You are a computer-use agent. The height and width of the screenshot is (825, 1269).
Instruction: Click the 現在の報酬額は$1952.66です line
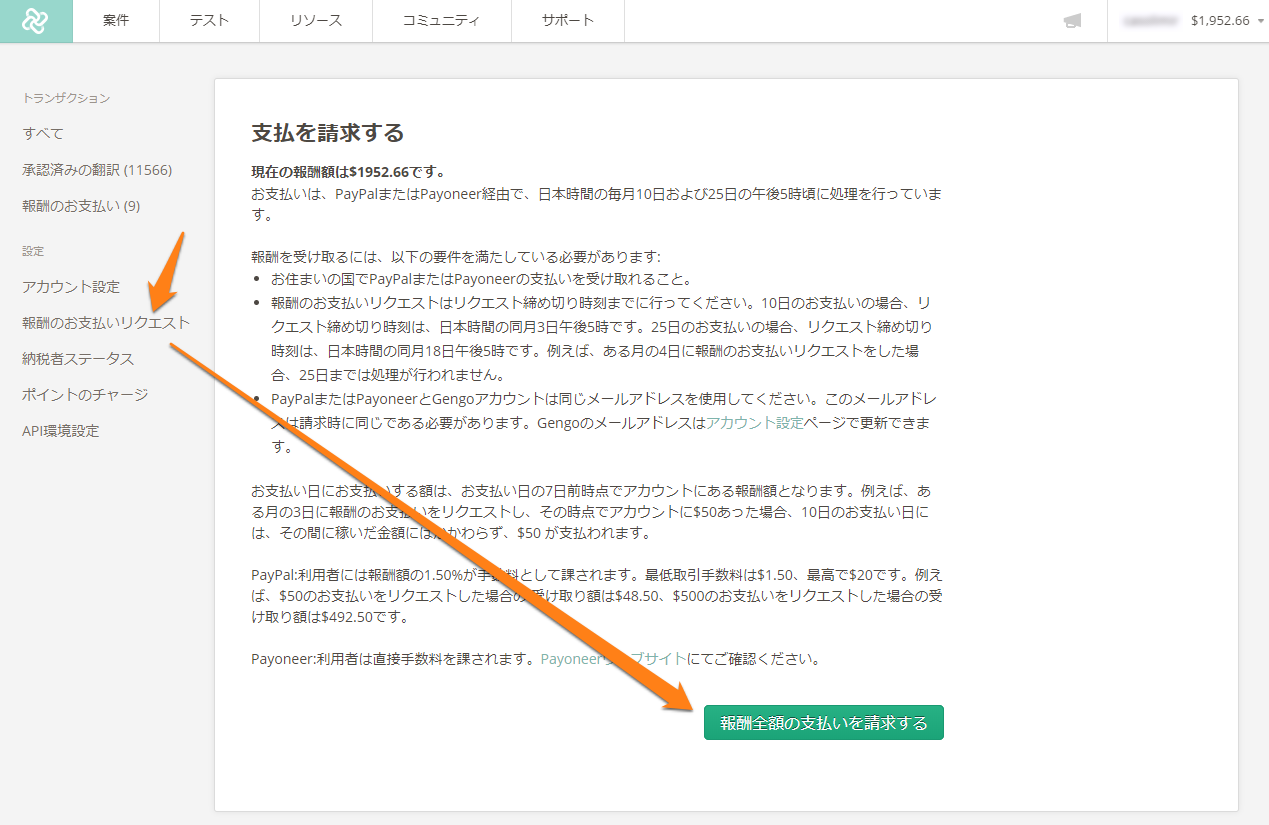[x=348, y=172]
